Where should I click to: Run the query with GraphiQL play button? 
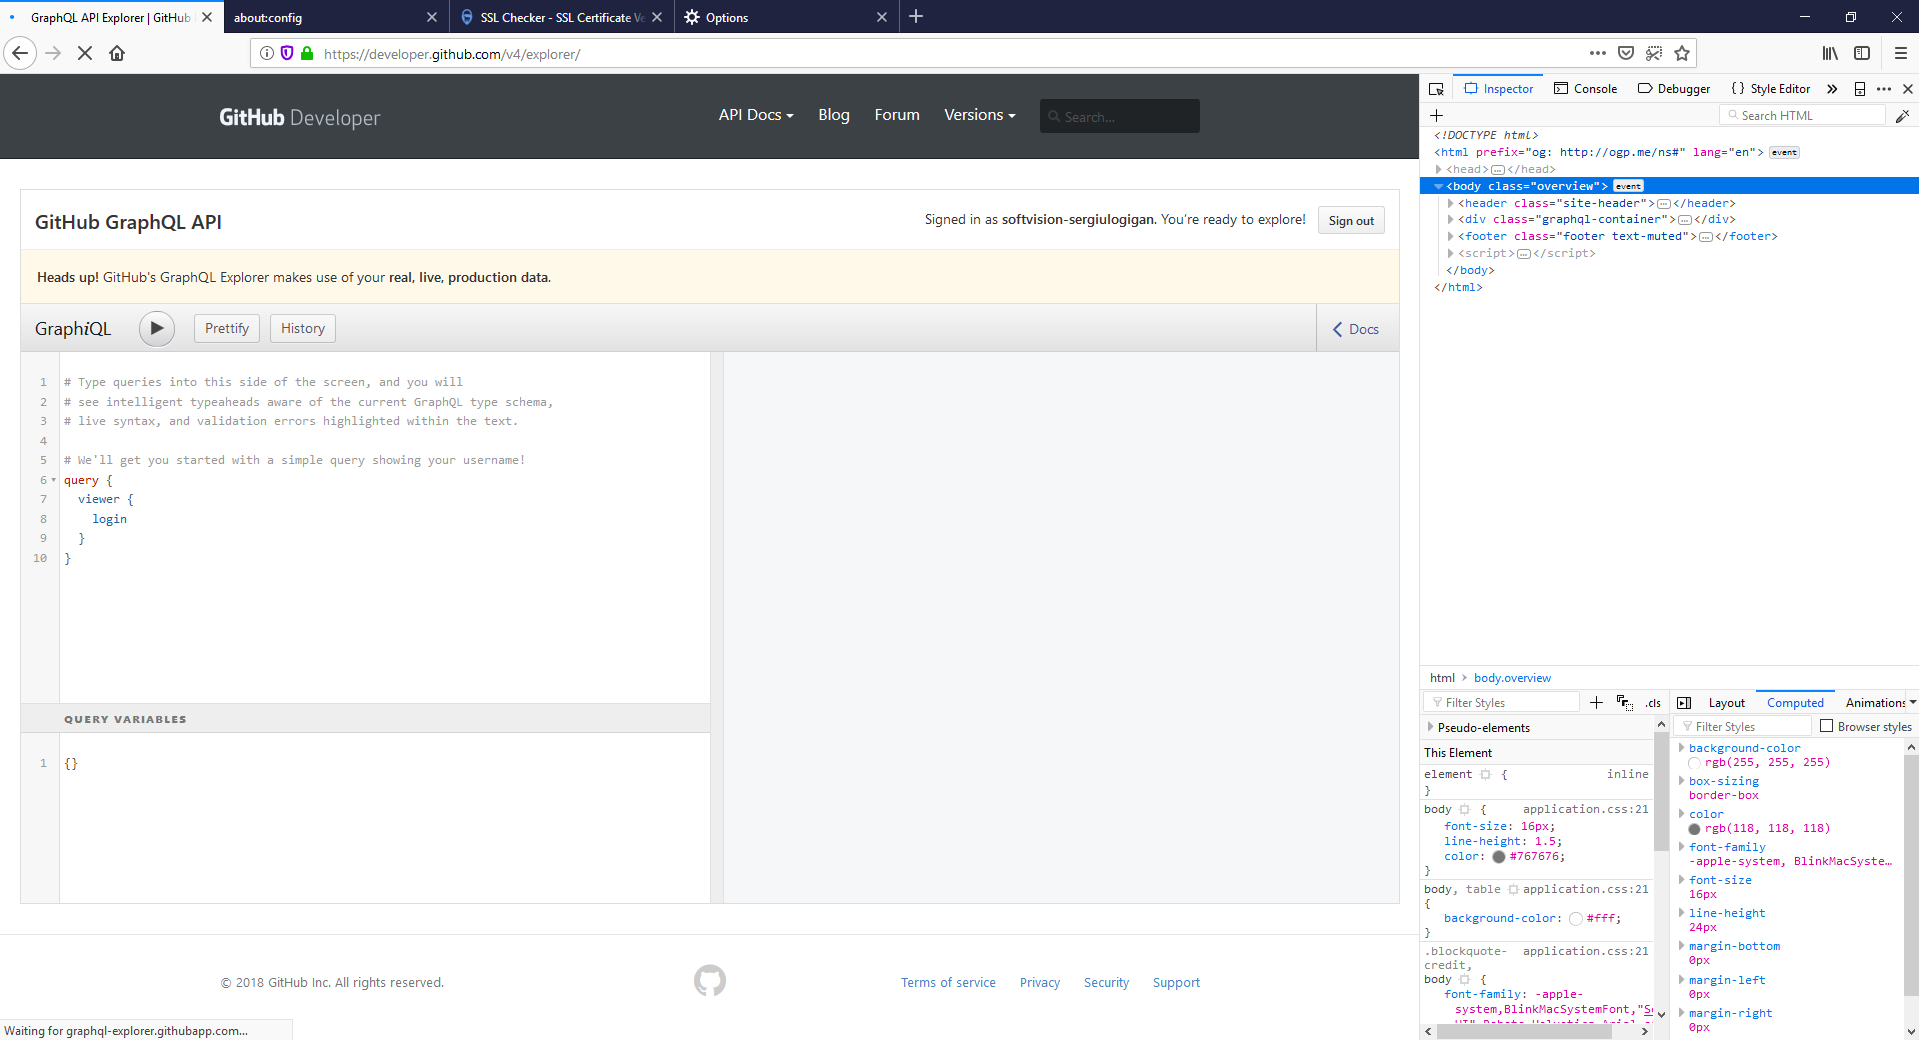coord(157,328)
